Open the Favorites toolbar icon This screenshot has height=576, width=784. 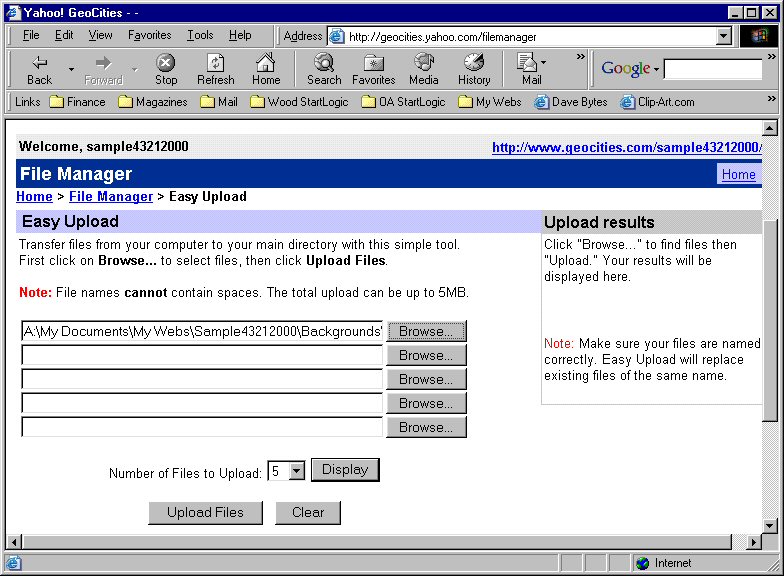[374, 70]
